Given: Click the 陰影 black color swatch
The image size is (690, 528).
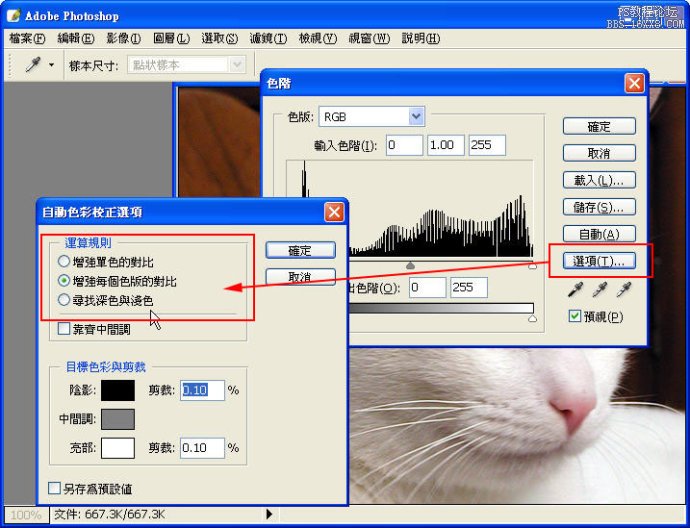Looking at the screenshot, I should [x=117, y=390].
